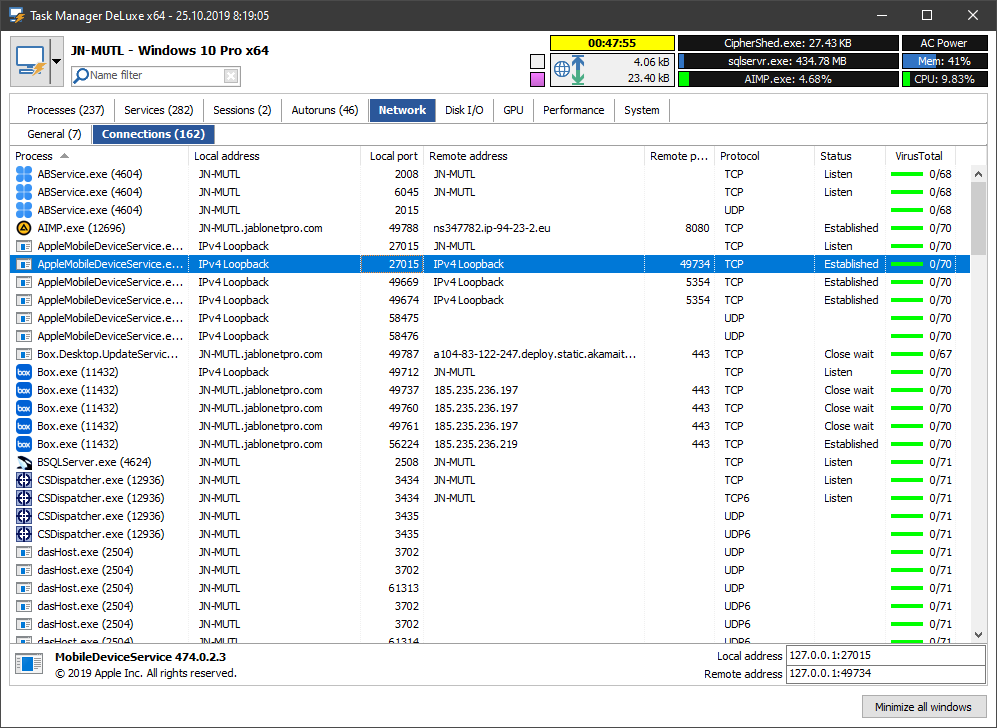Click Box.Desktop.UpdateService process icon
The height and width of the screenshot is (728, 997).
coord(24,354)
